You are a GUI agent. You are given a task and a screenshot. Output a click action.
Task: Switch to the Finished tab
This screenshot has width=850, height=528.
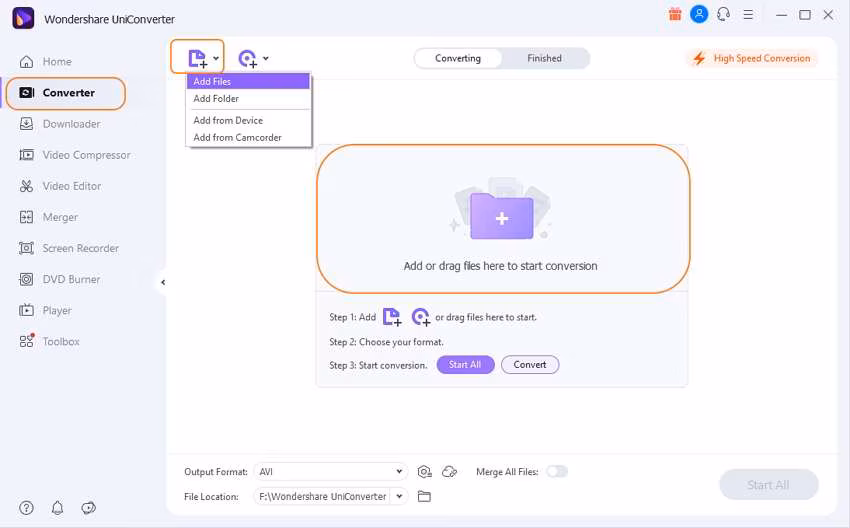click(544, 59)
